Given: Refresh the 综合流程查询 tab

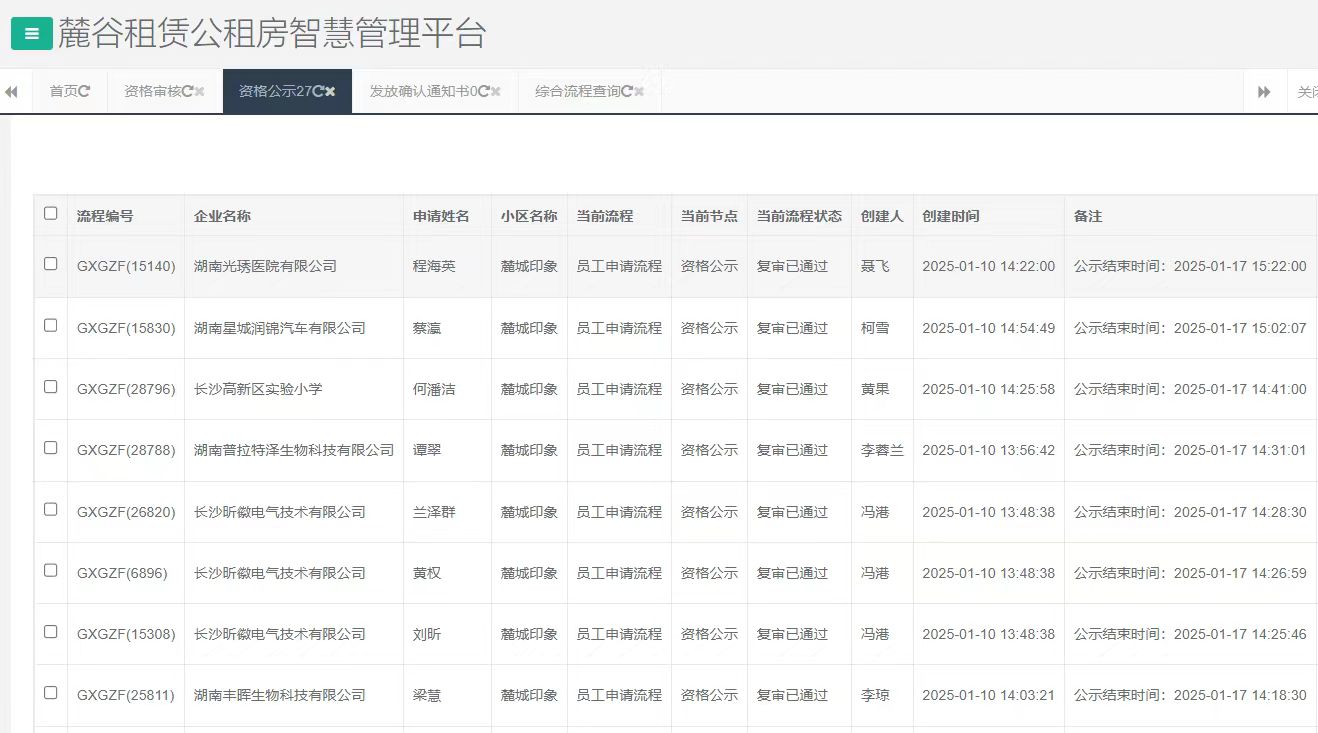Looking at the screenshot, I should [x=629, y=90].
